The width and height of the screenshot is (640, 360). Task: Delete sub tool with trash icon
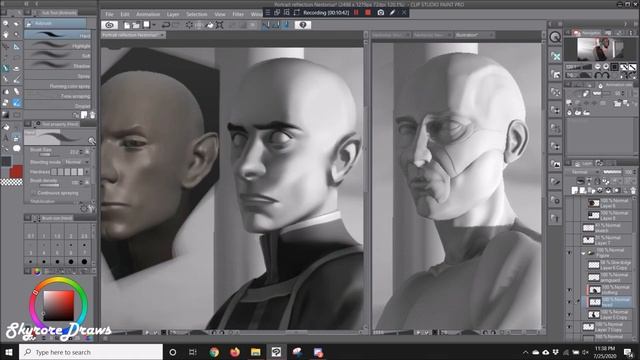(x=93, y=116)
